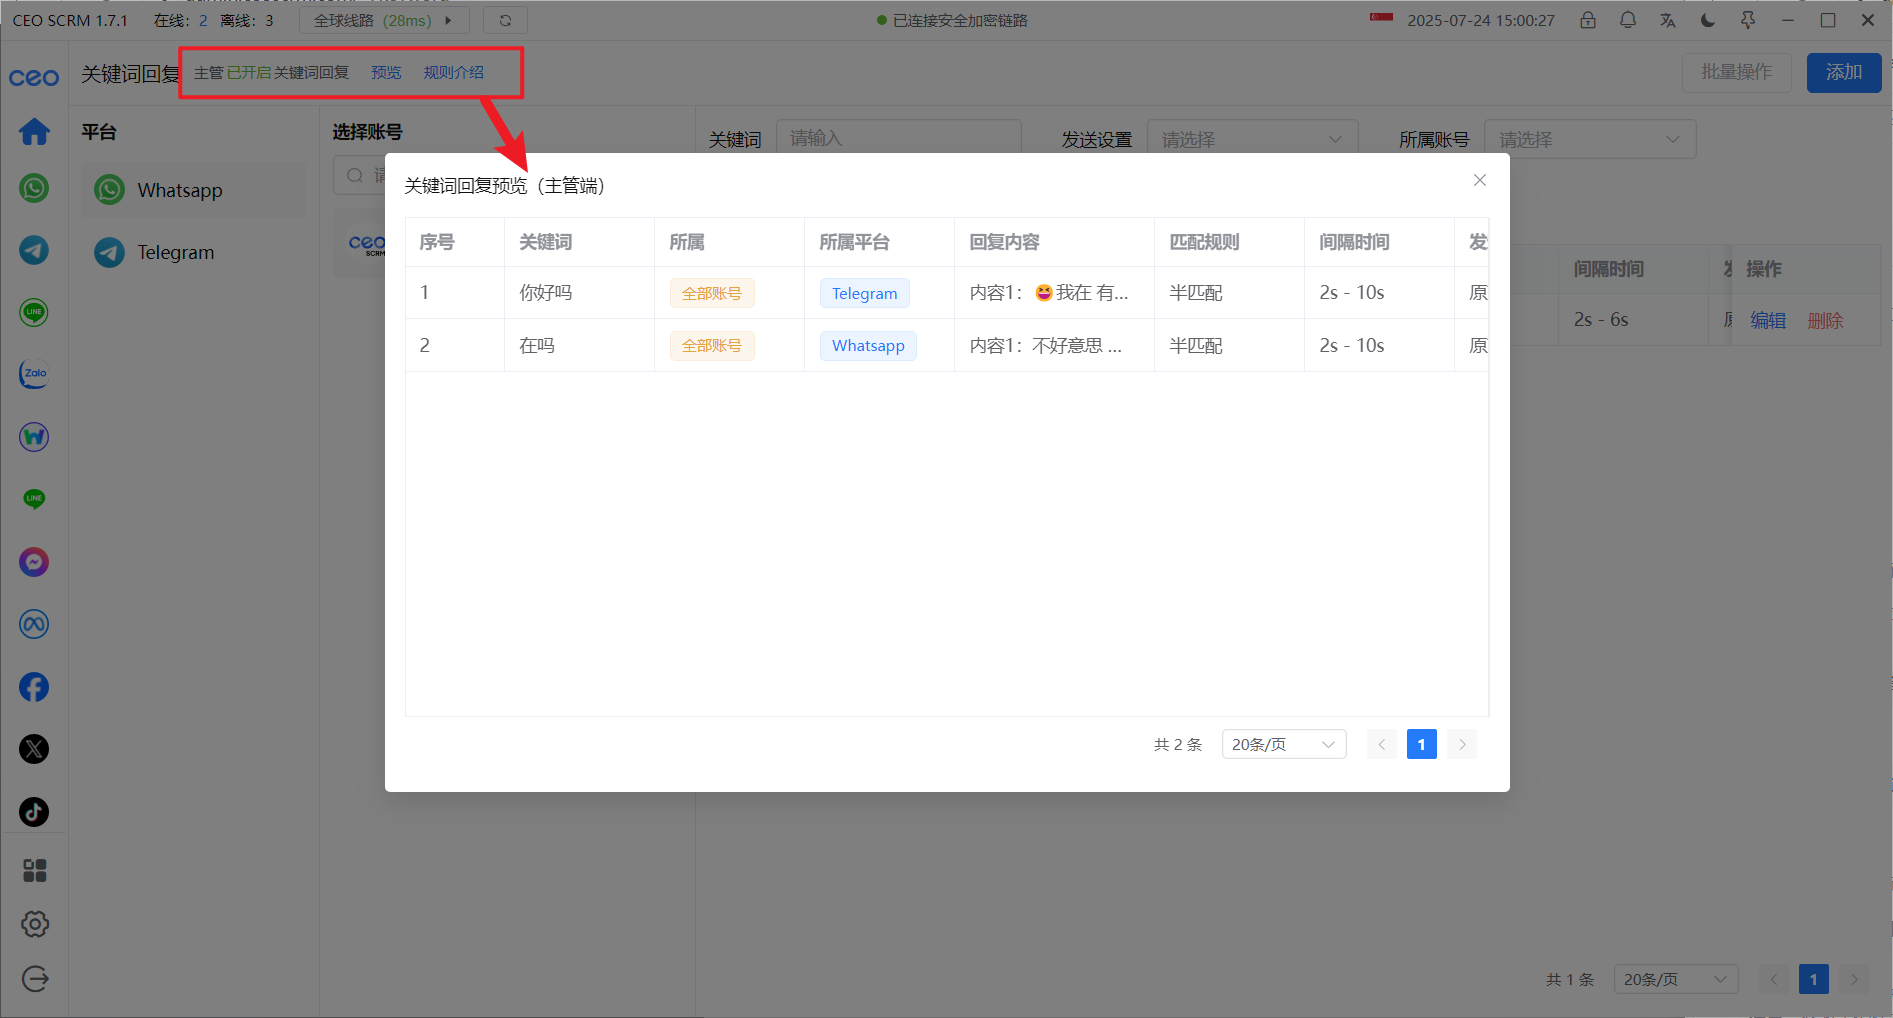Expand the 全球线路 (28ms) line selector
Viewport: 1893px width, 1018px height.
tap(384, 20)
